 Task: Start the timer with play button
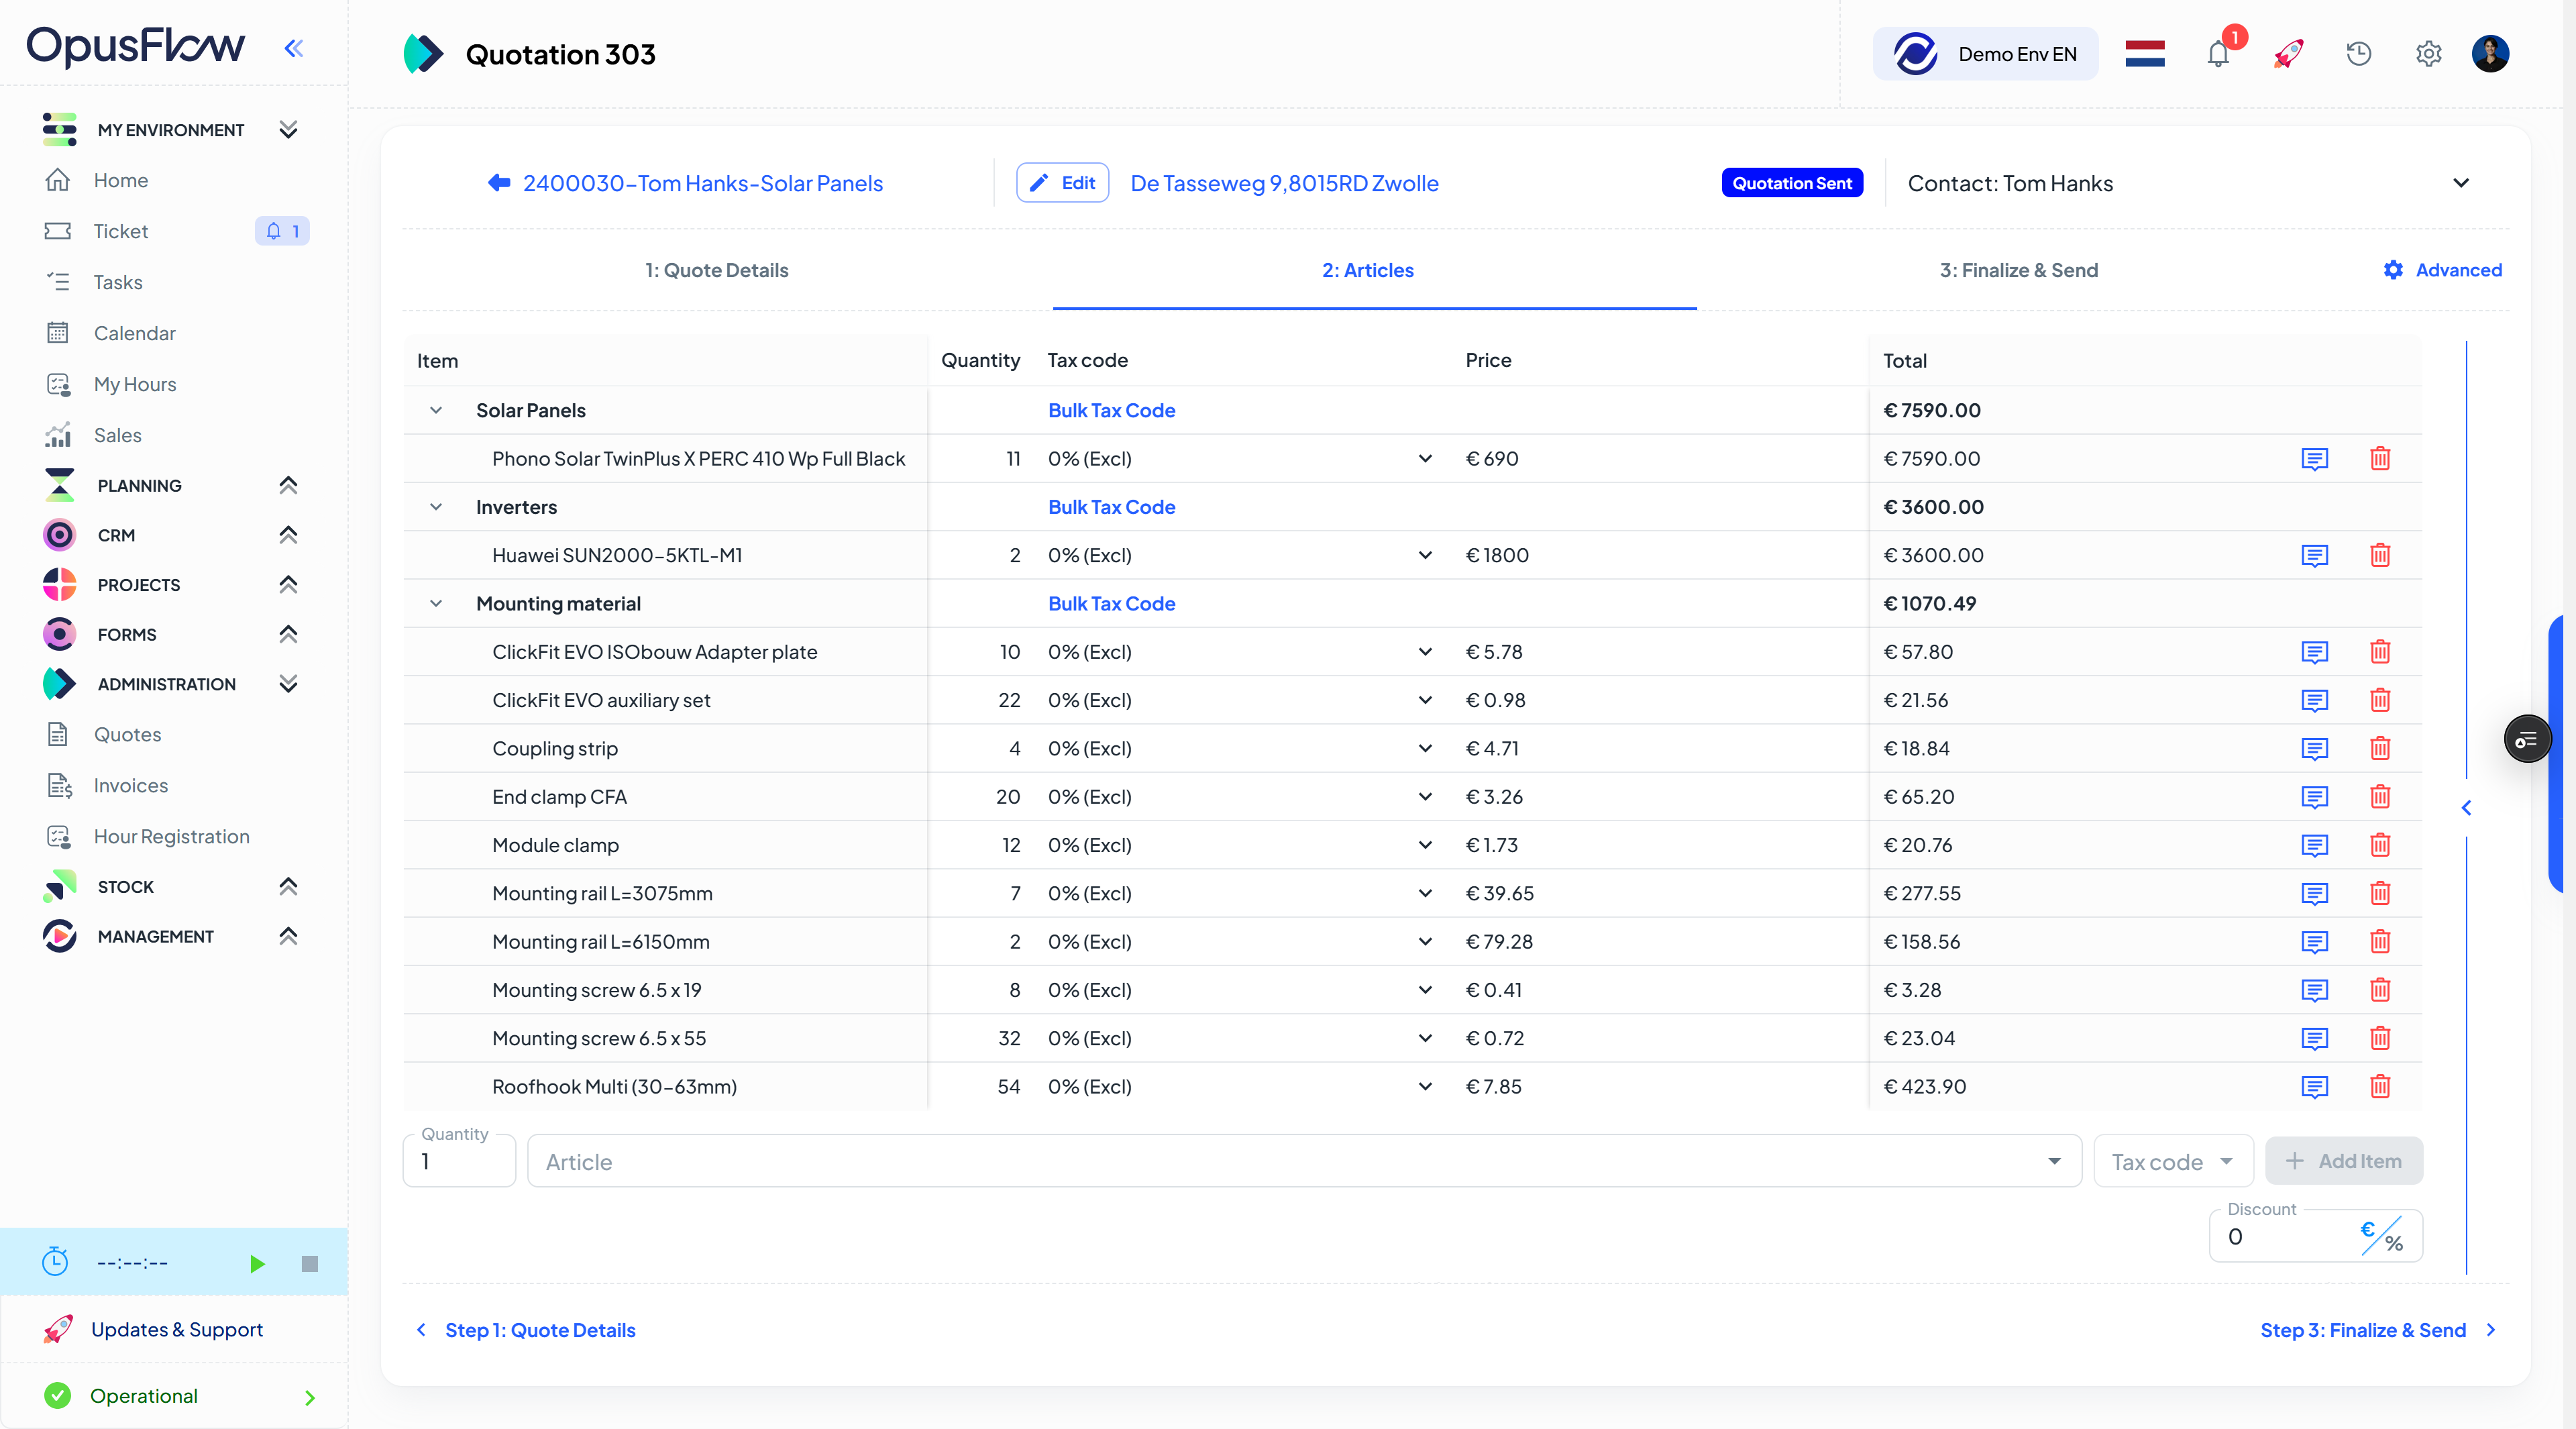point(257,1264)
